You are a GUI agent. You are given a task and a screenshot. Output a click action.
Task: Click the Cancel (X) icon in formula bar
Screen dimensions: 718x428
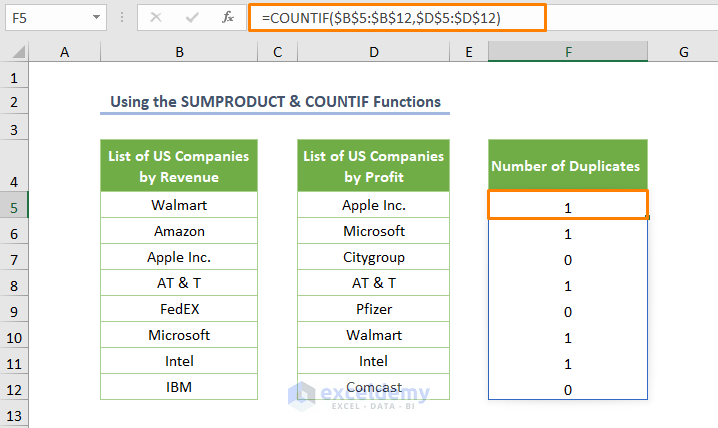tap(155, 17)
